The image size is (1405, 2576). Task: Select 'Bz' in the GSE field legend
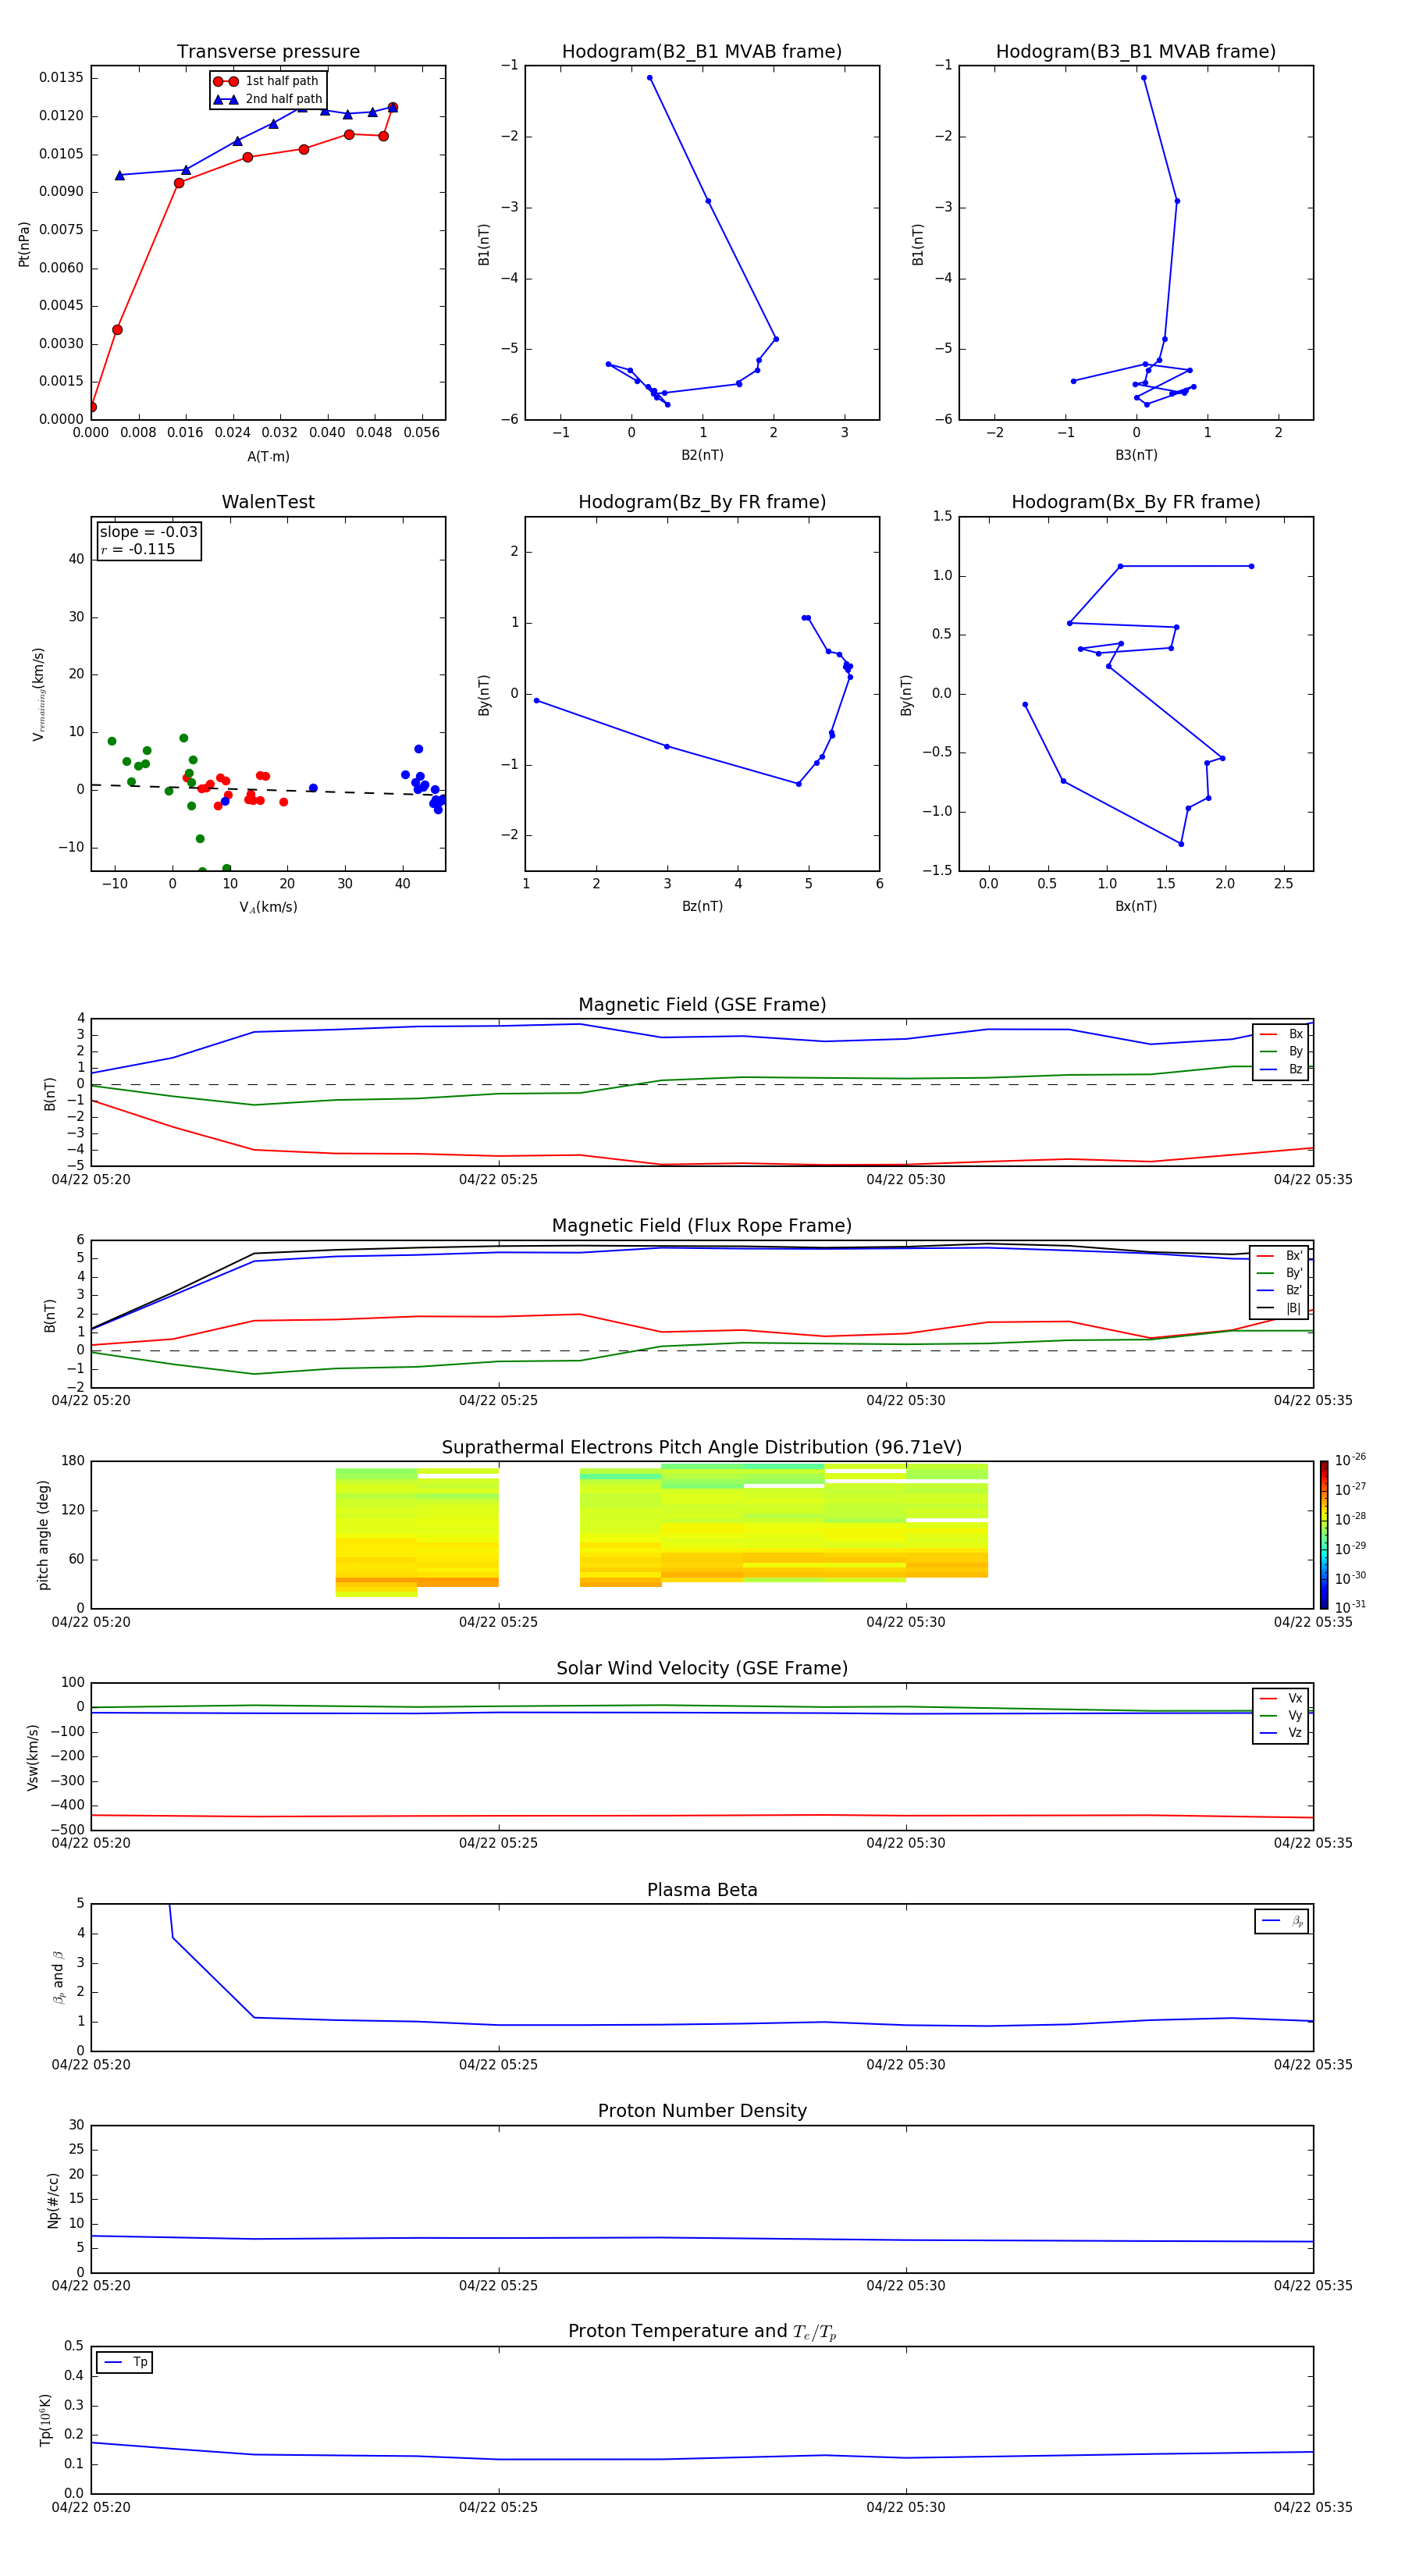[x=1281, y=1069]
